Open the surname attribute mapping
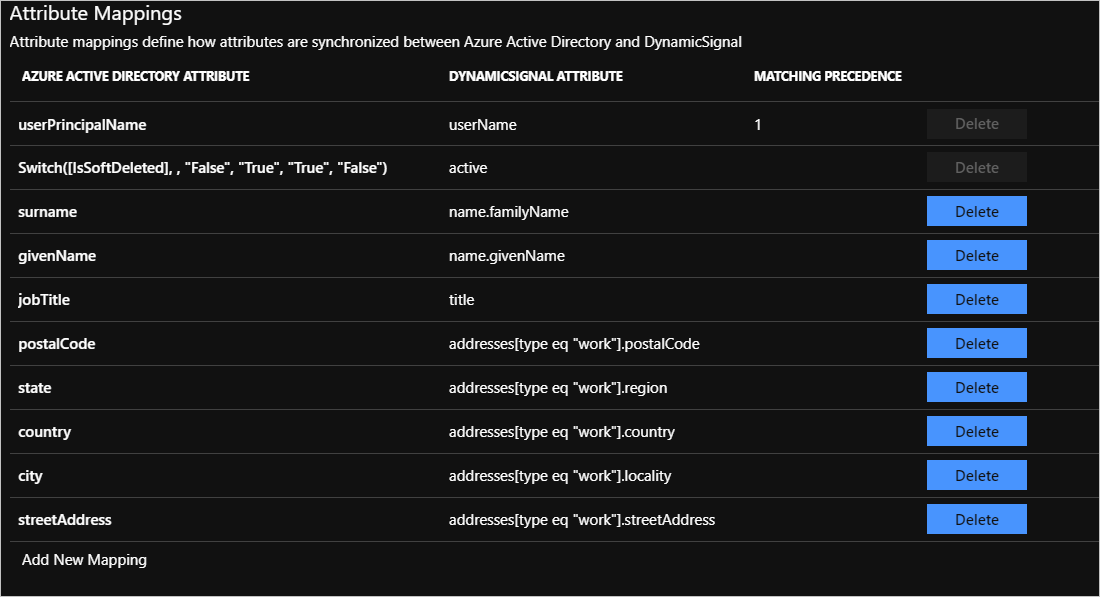The image size is (1100, 597). point(48,212)
